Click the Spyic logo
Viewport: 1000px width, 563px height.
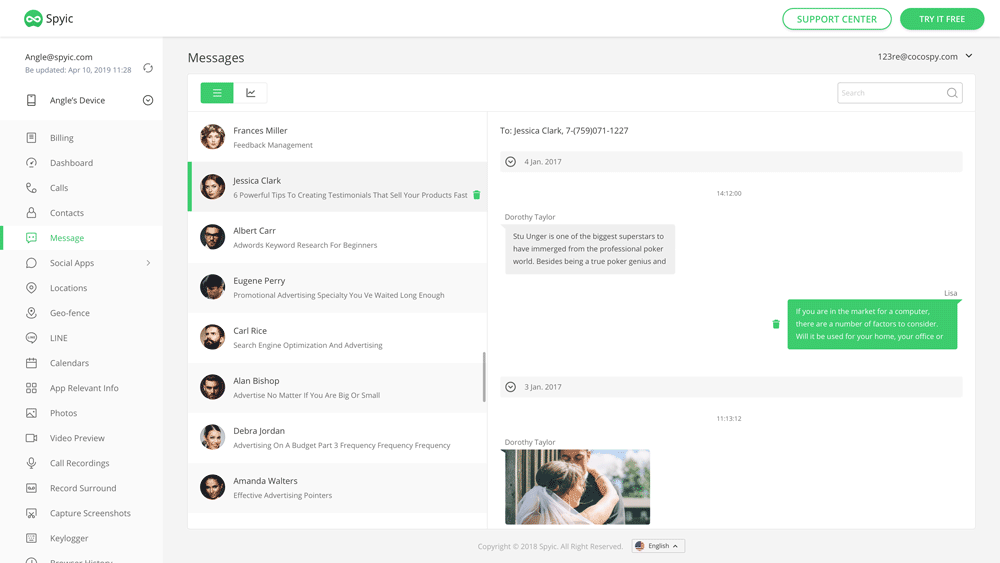[49, 19]
